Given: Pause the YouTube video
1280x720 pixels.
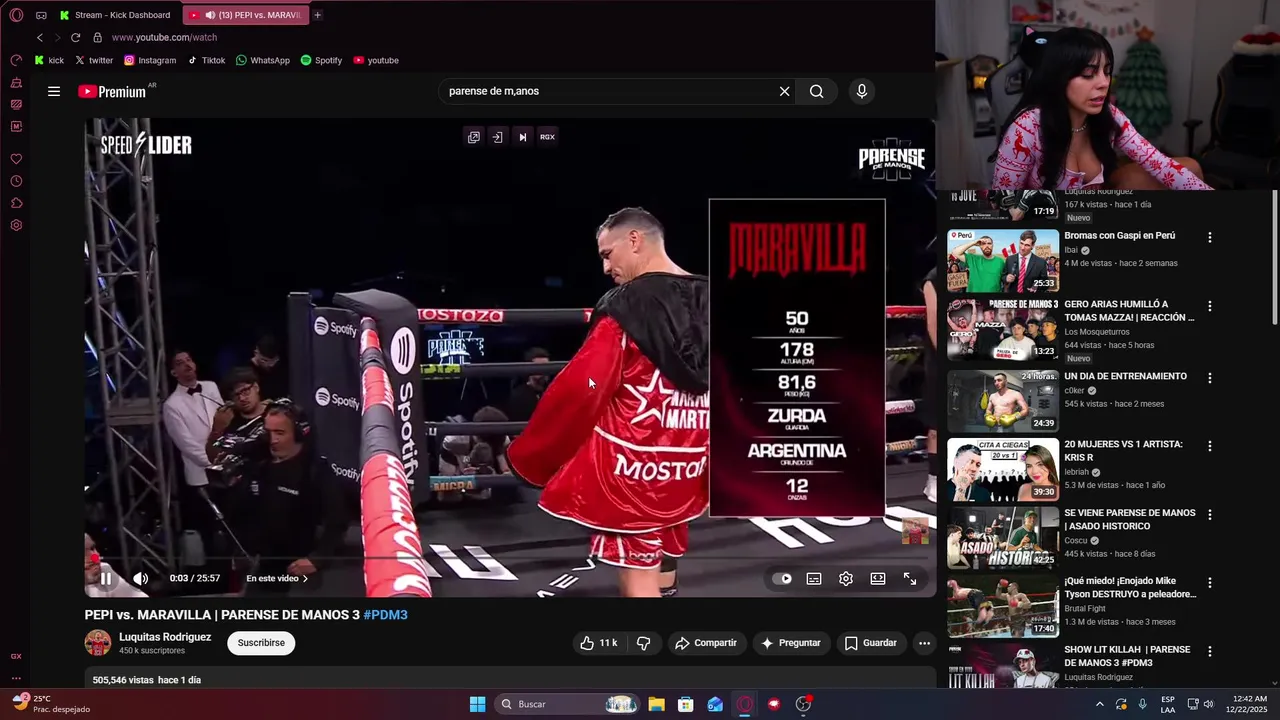Looking at the screenshot, I should [x=106, y=578].
